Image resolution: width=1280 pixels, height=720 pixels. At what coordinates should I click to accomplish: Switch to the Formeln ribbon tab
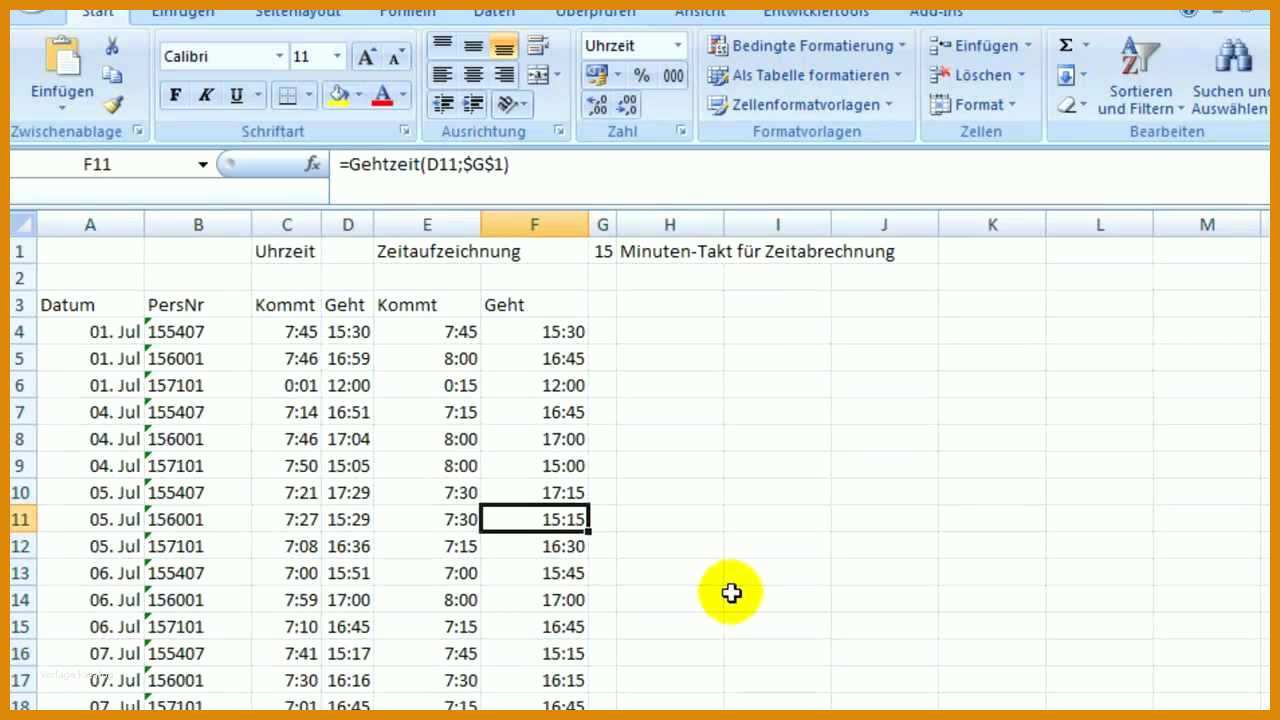(x=408, y=12)
